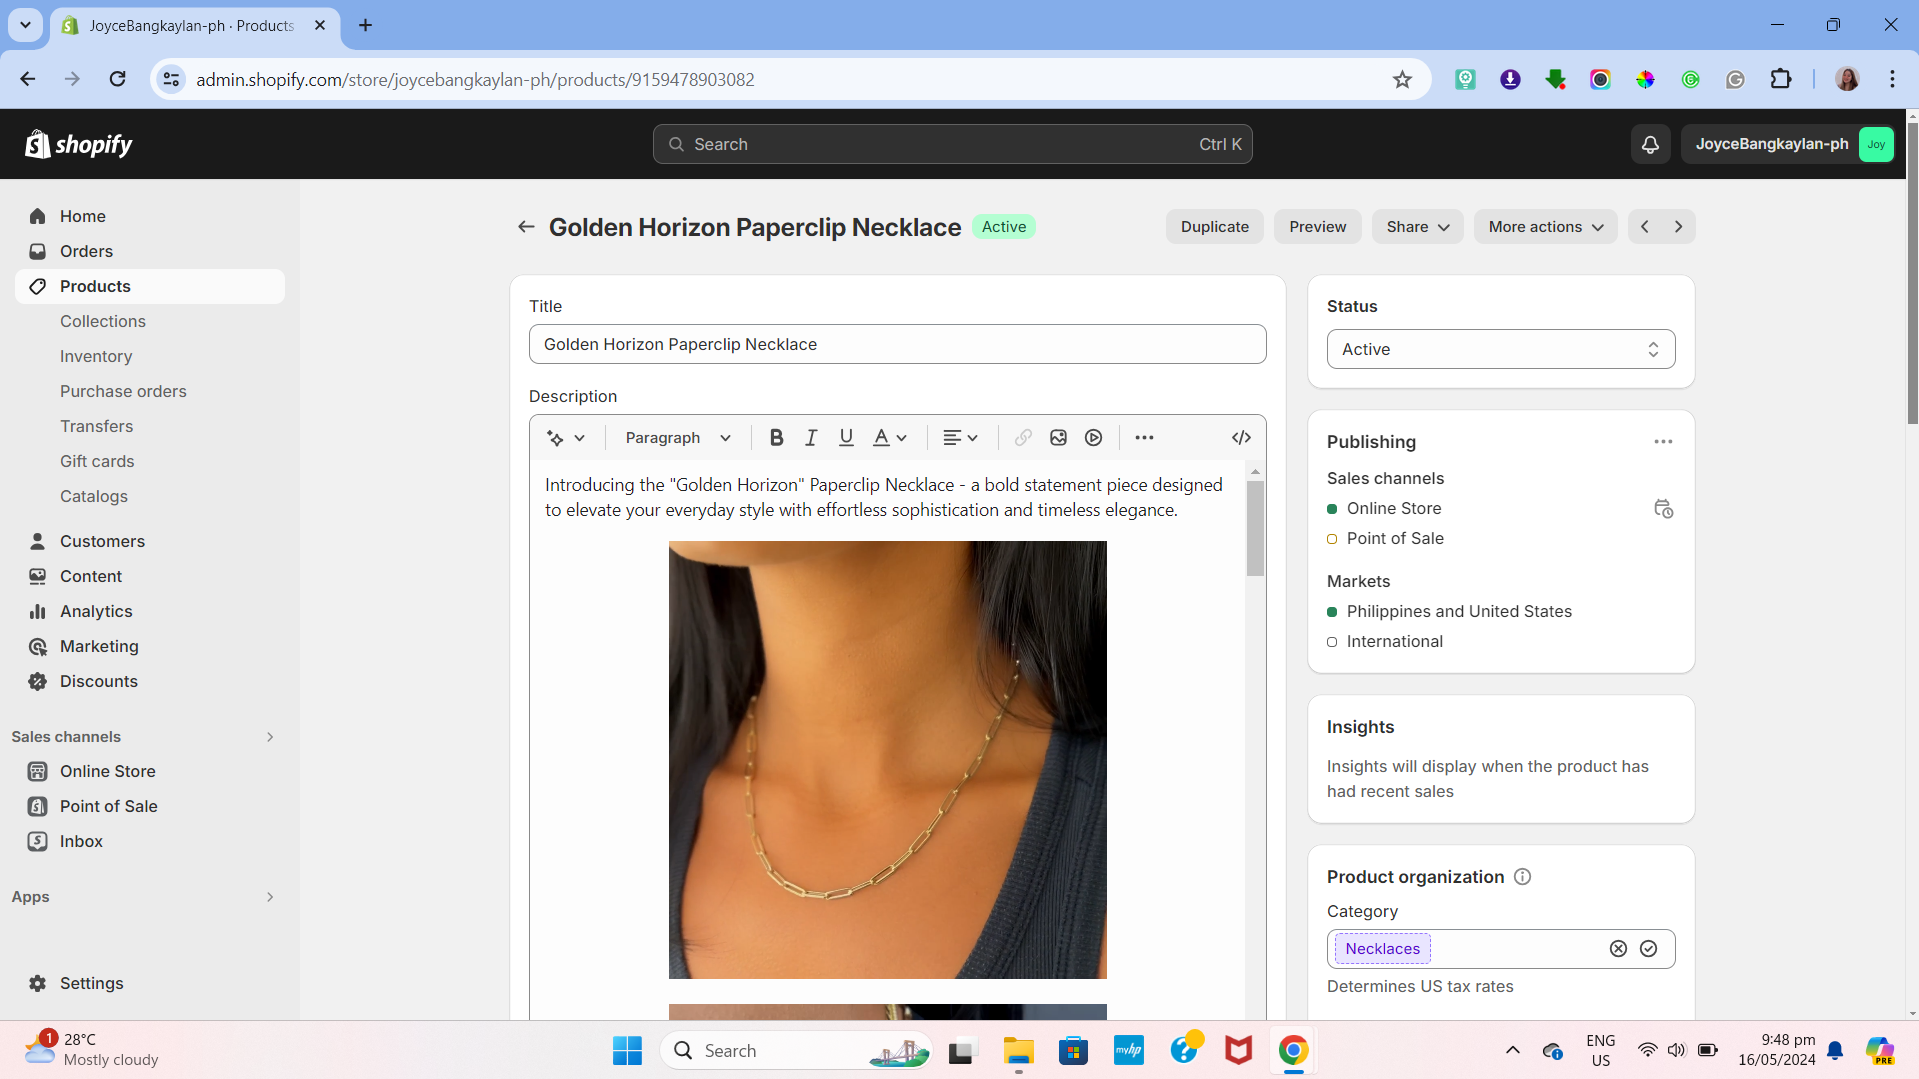Viewport: 1919px width, 1079px height.
Task: Go to Analytics in the sidebar
Action: click(x=96, y=611)
